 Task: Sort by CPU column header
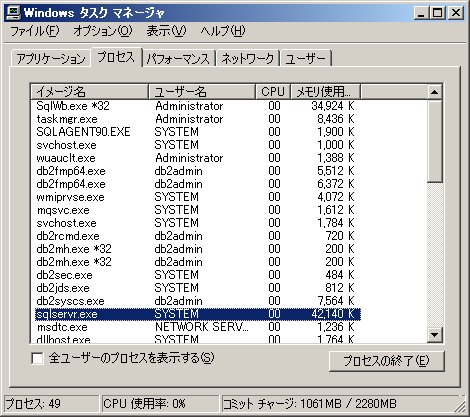(273, 92)
